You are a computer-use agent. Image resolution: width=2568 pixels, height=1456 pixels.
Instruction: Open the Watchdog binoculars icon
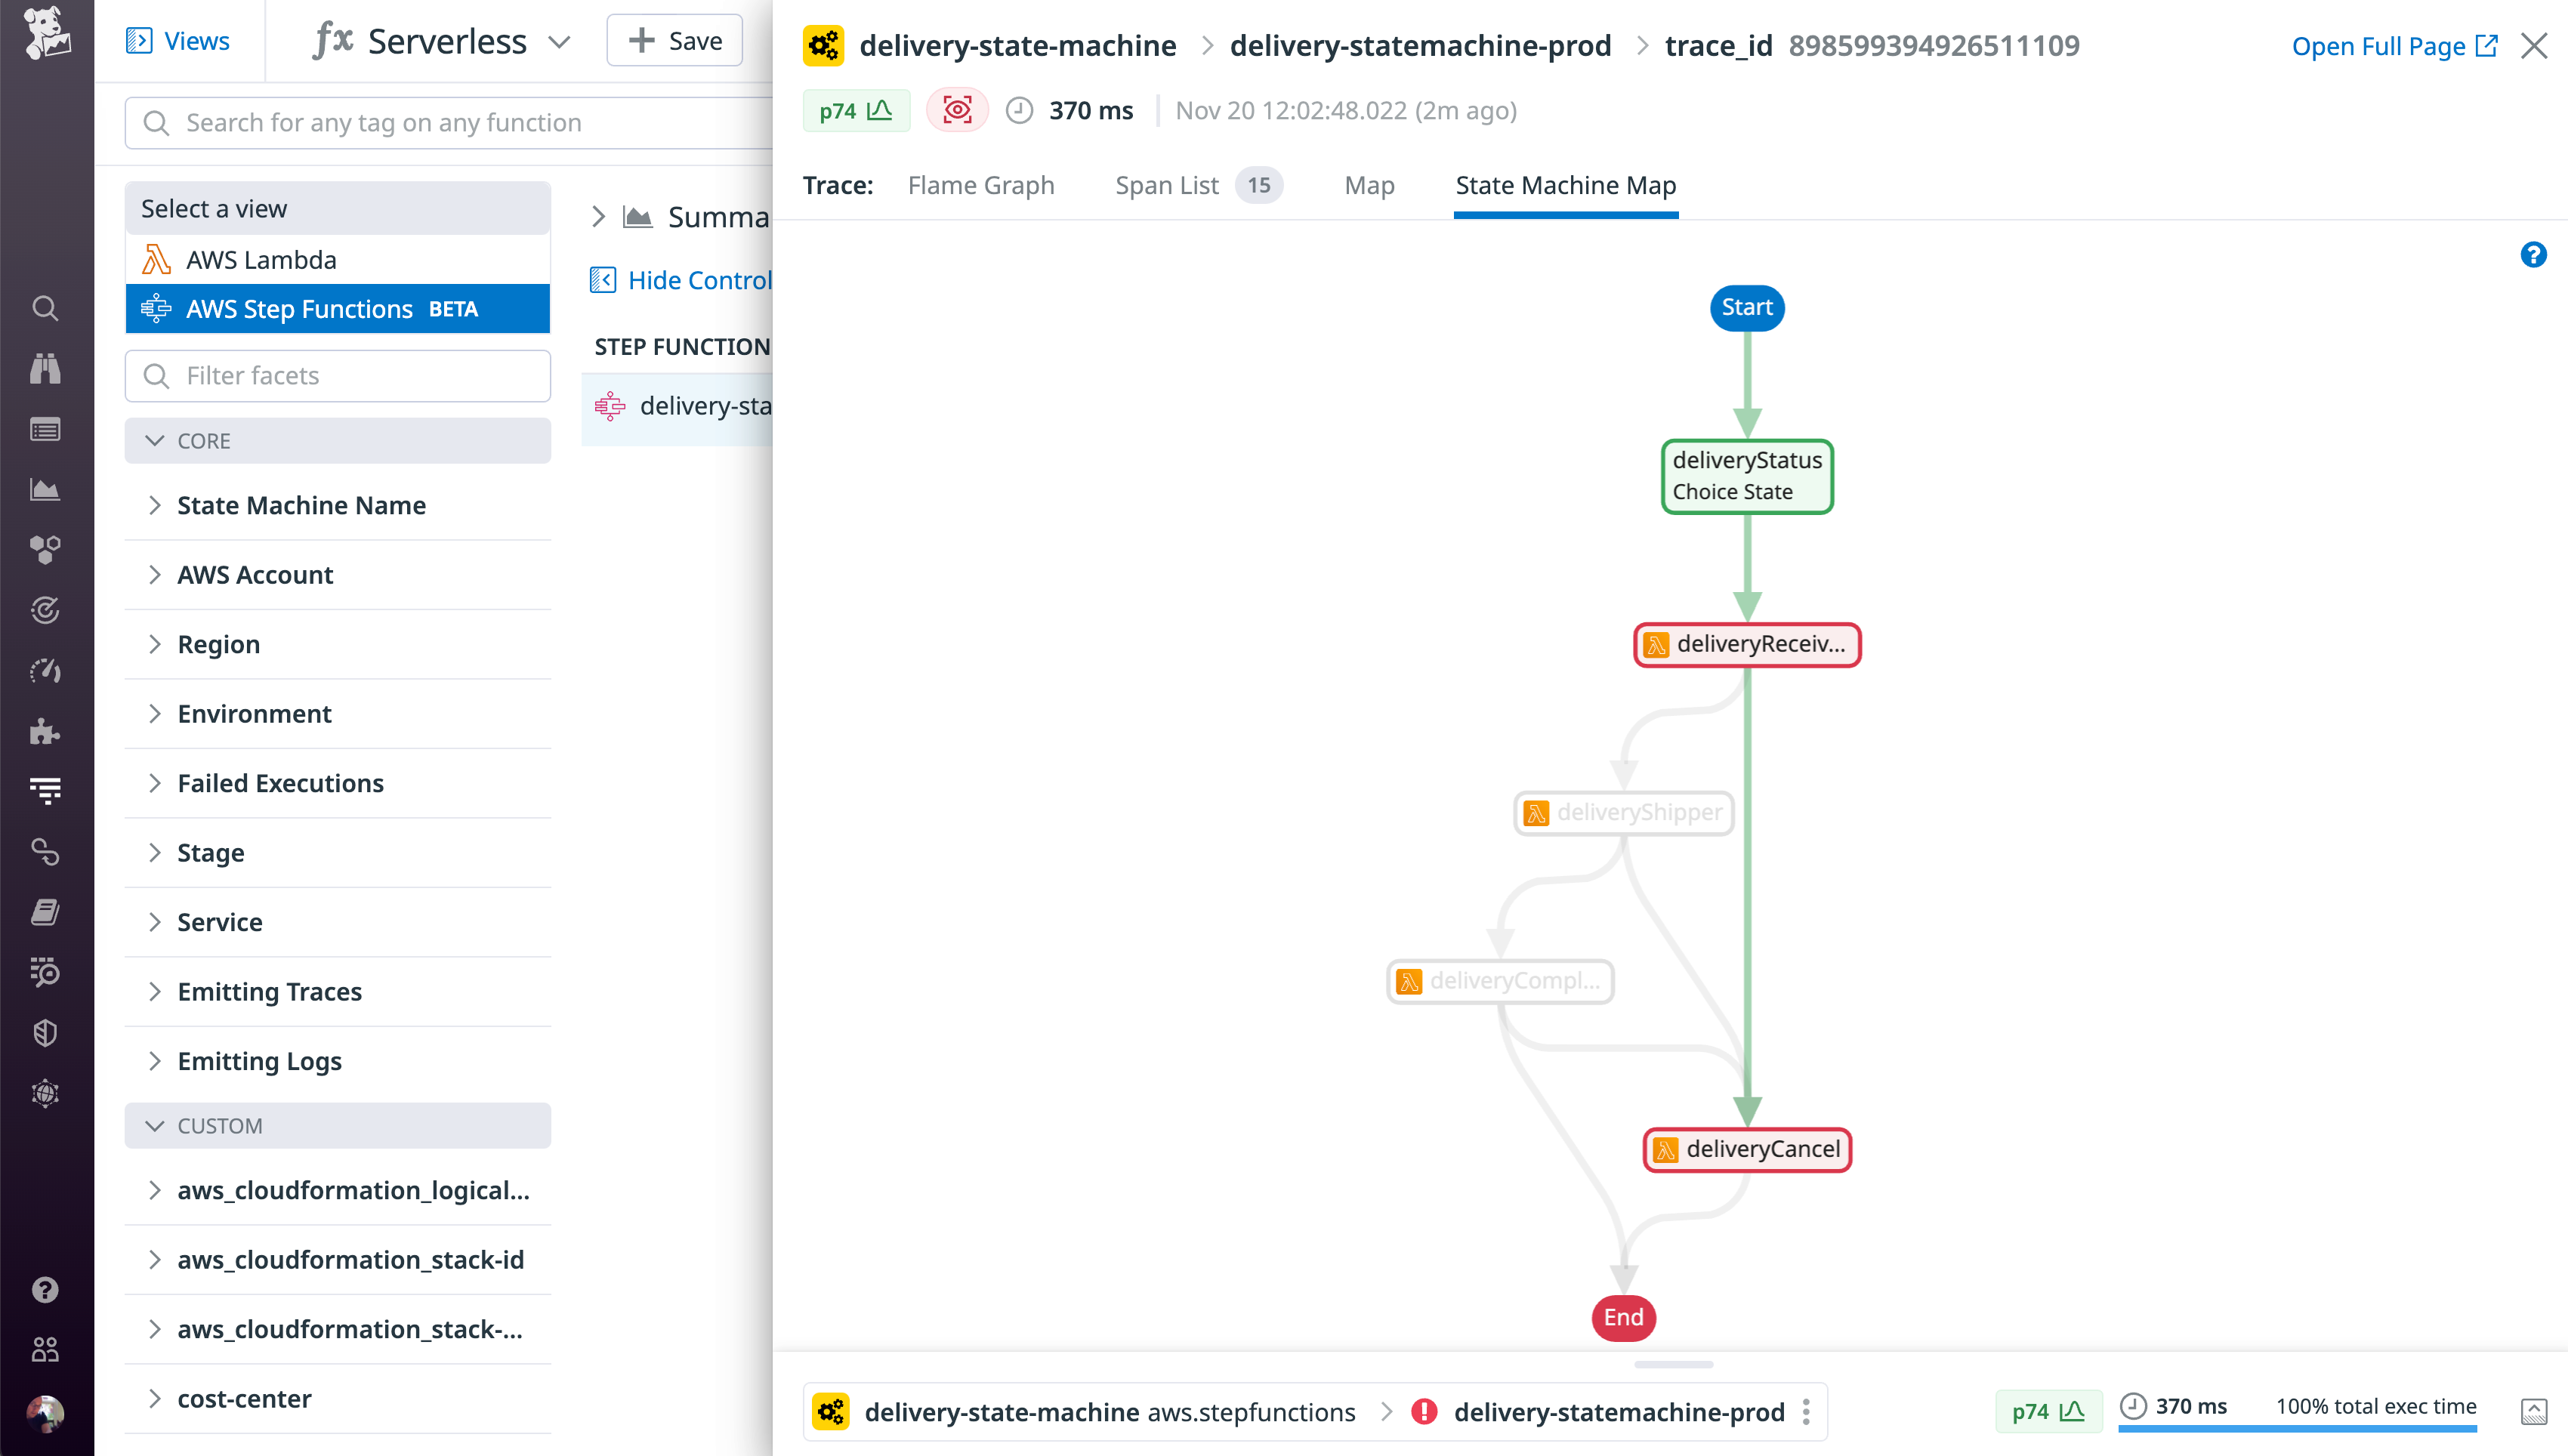coord(45,368)
